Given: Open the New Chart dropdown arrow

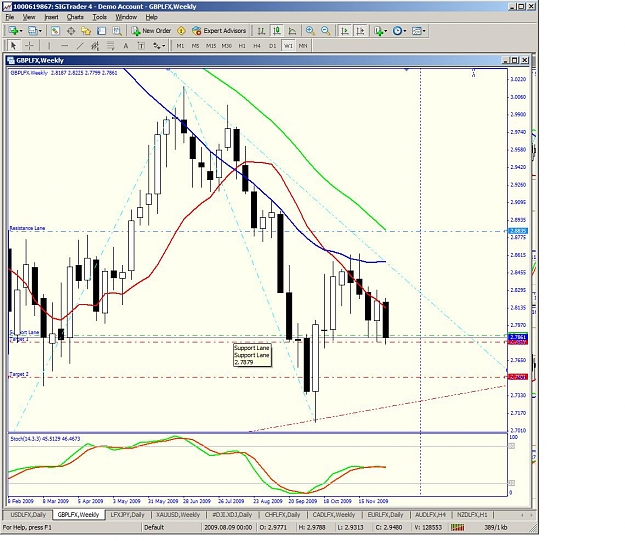Looking at the screenshot, I should click(x=21, y=31).
